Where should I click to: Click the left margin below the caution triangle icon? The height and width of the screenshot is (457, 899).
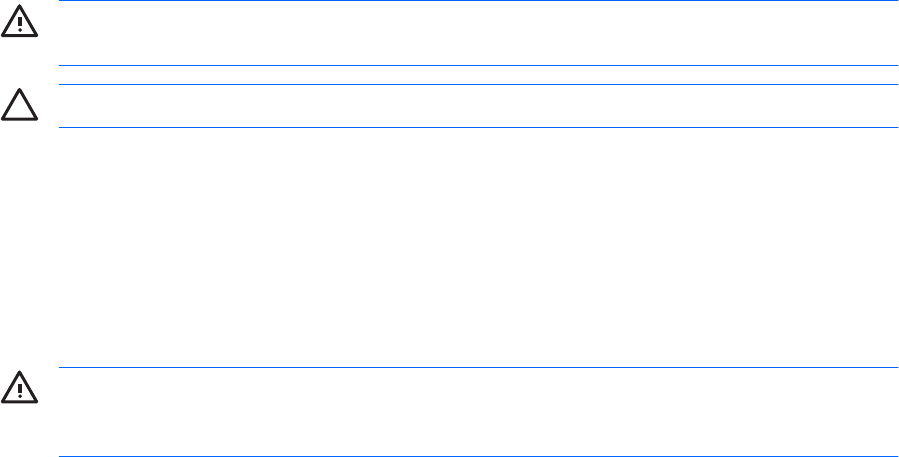tap(18, 200)
